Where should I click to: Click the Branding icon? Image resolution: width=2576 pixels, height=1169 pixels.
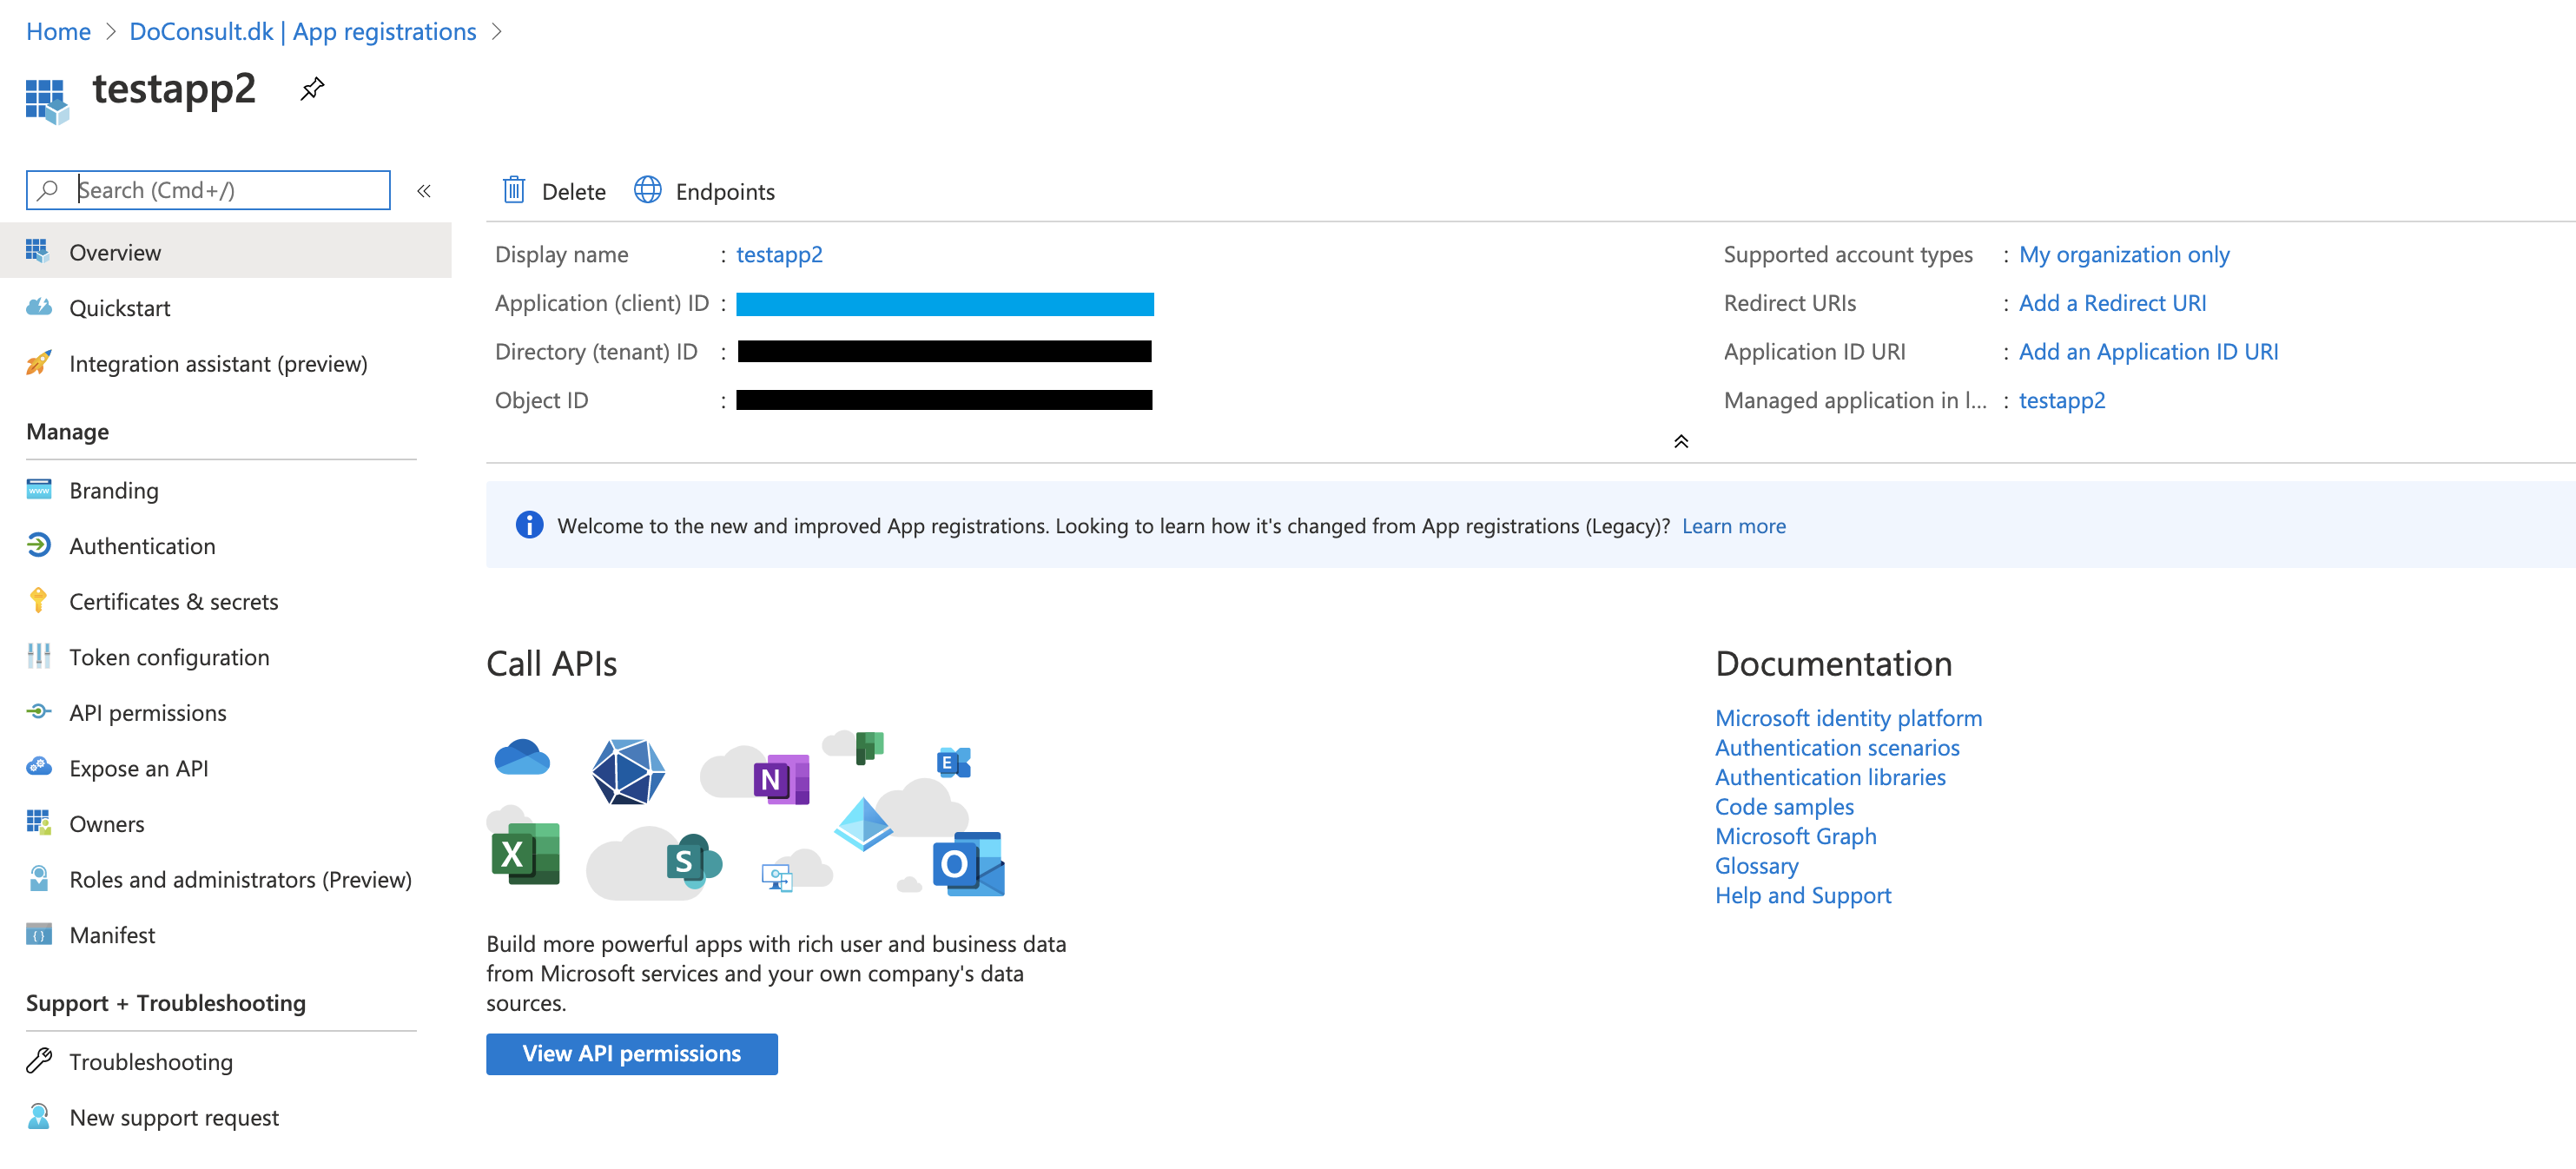[39, 489]
